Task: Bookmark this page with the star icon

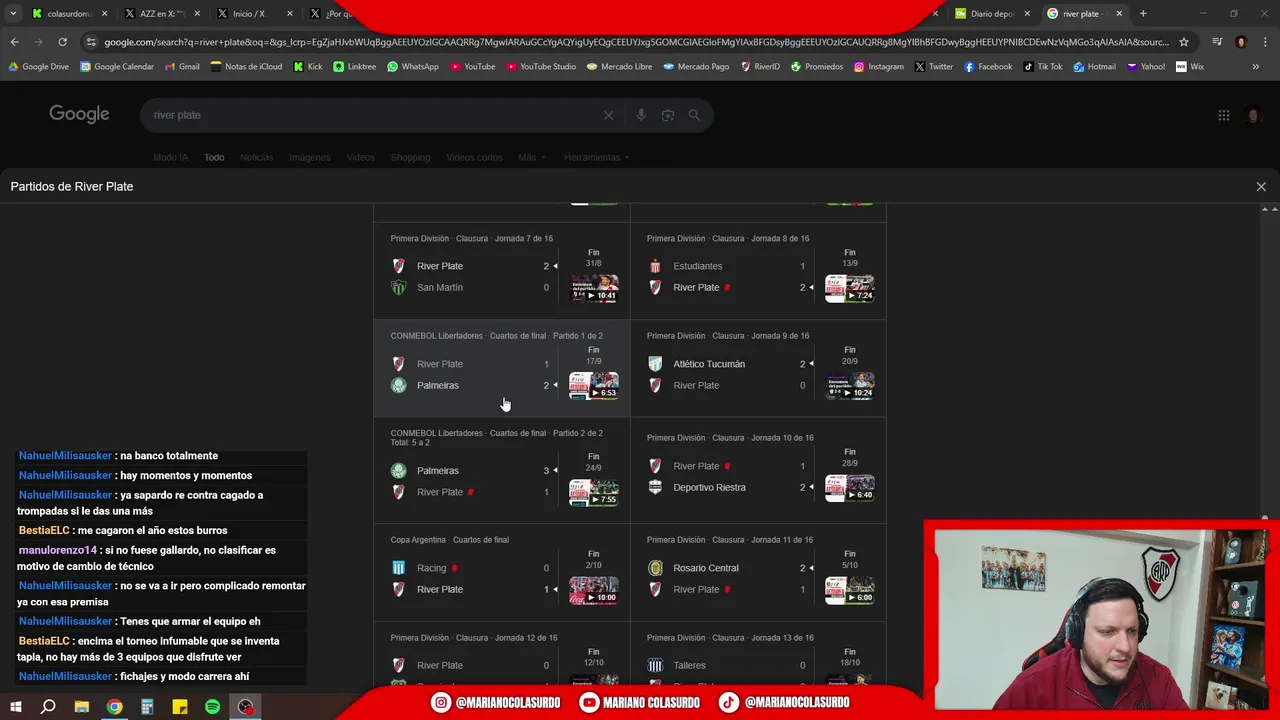Action: [1184, 42]
